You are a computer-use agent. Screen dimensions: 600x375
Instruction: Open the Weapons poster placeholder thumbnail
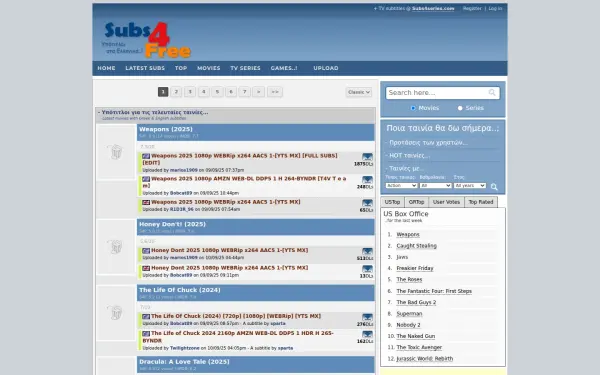tap(116, 152)
